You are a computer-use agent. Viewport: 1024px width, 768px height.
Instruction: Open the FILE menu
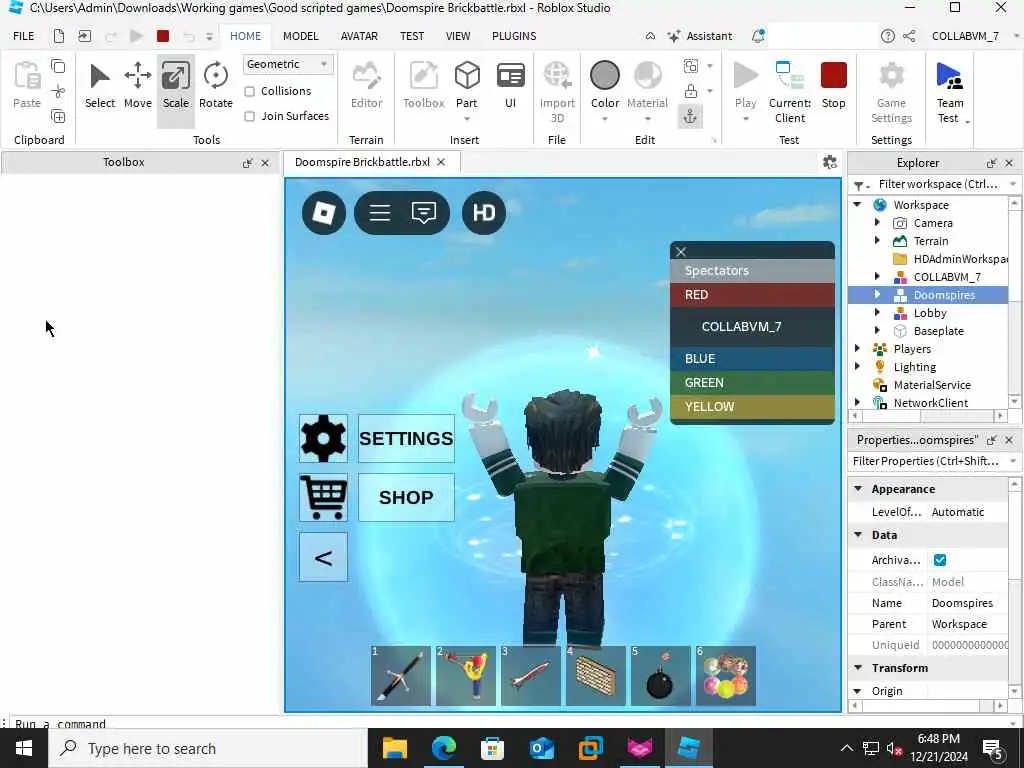coord(24,36)
